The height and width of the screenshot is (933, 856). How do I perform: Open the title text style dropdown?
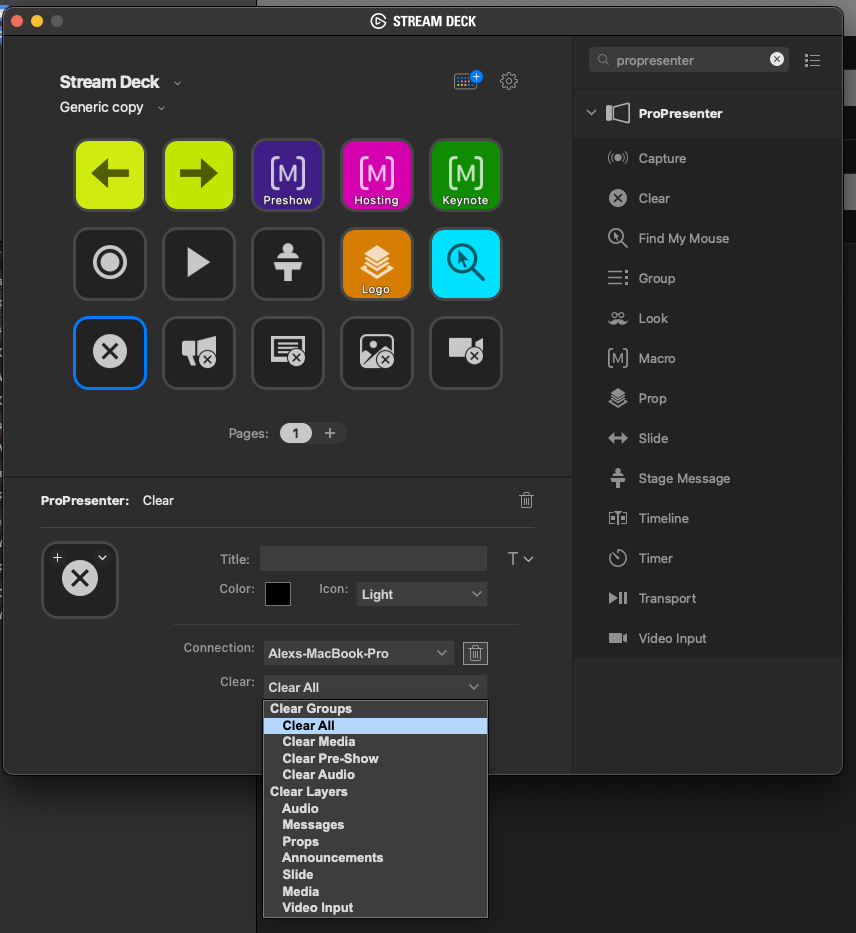521,559
